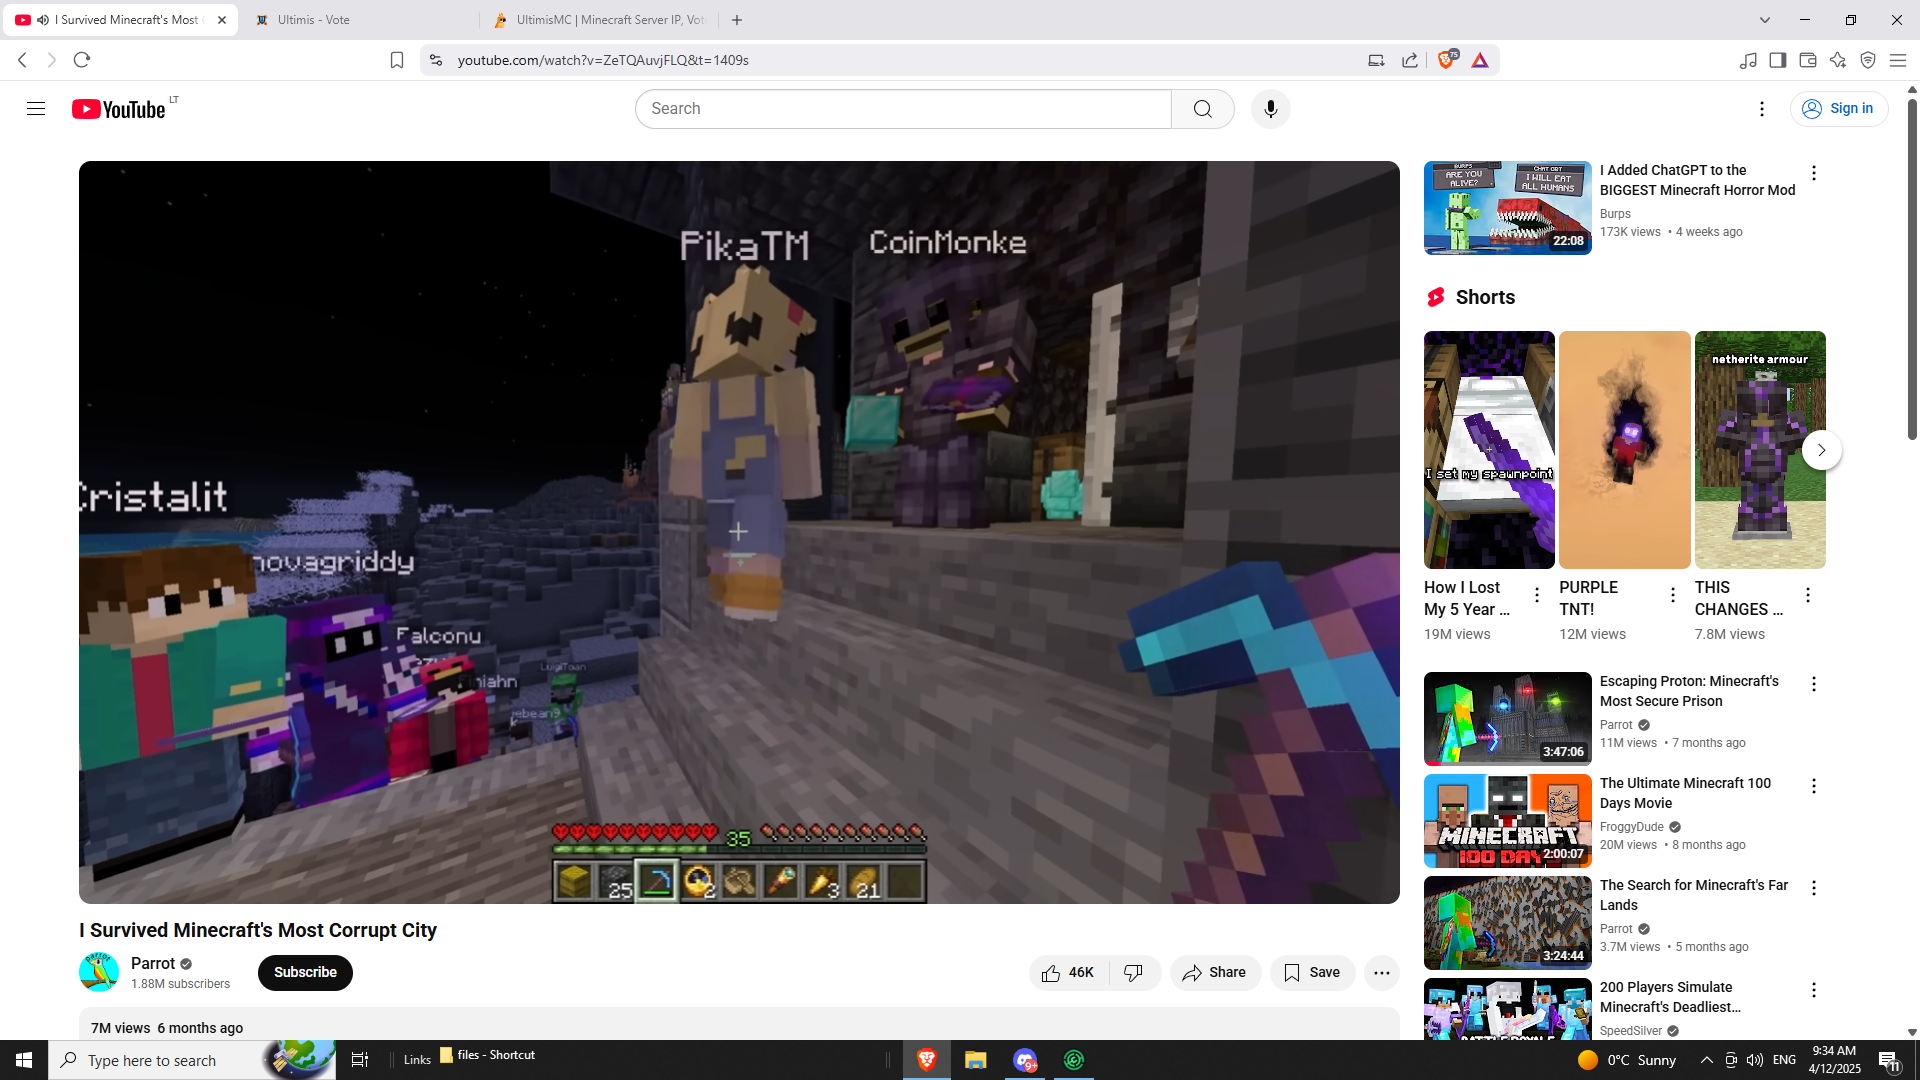Click the Brave Shields lion icon
Screen dimensions: 1920x1080
tap(1446, 60)
